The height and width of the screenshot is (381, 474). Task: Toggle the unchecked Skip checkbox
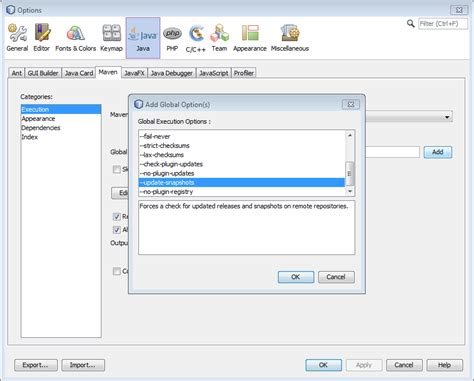point(117,169)
